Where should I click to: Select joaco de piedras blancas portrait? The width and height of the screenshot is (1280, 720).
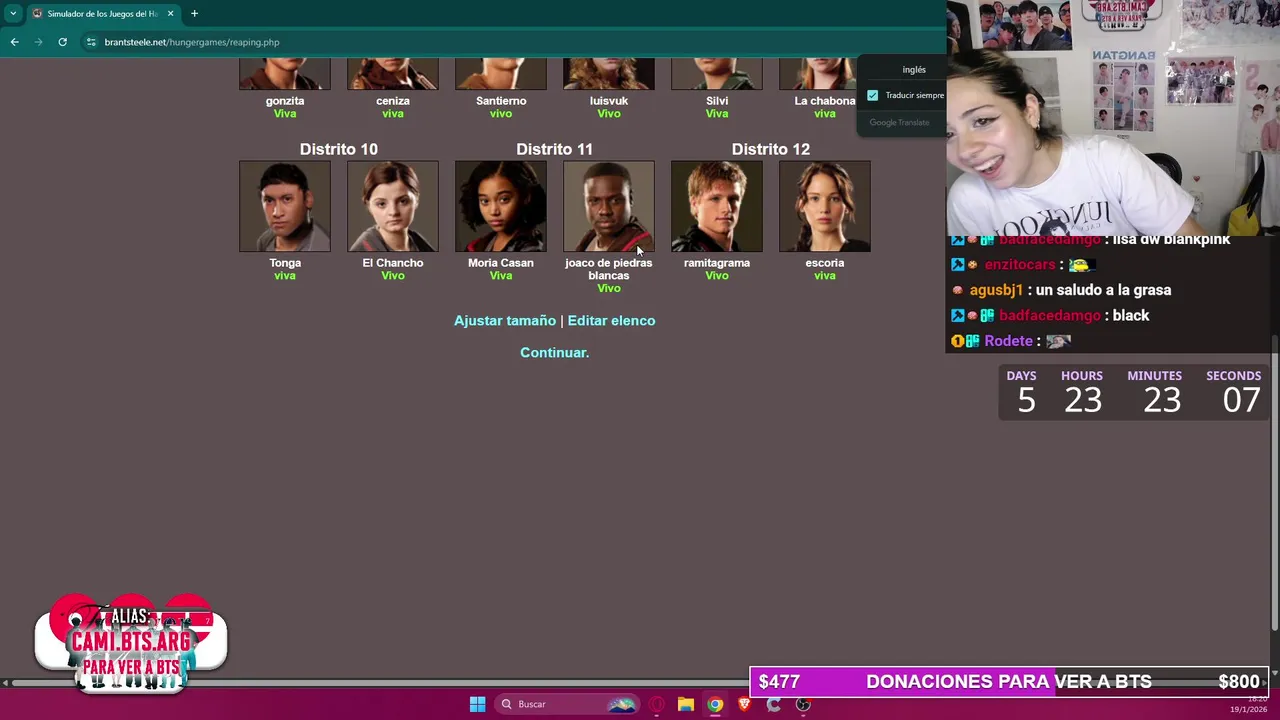click(609, 206)
